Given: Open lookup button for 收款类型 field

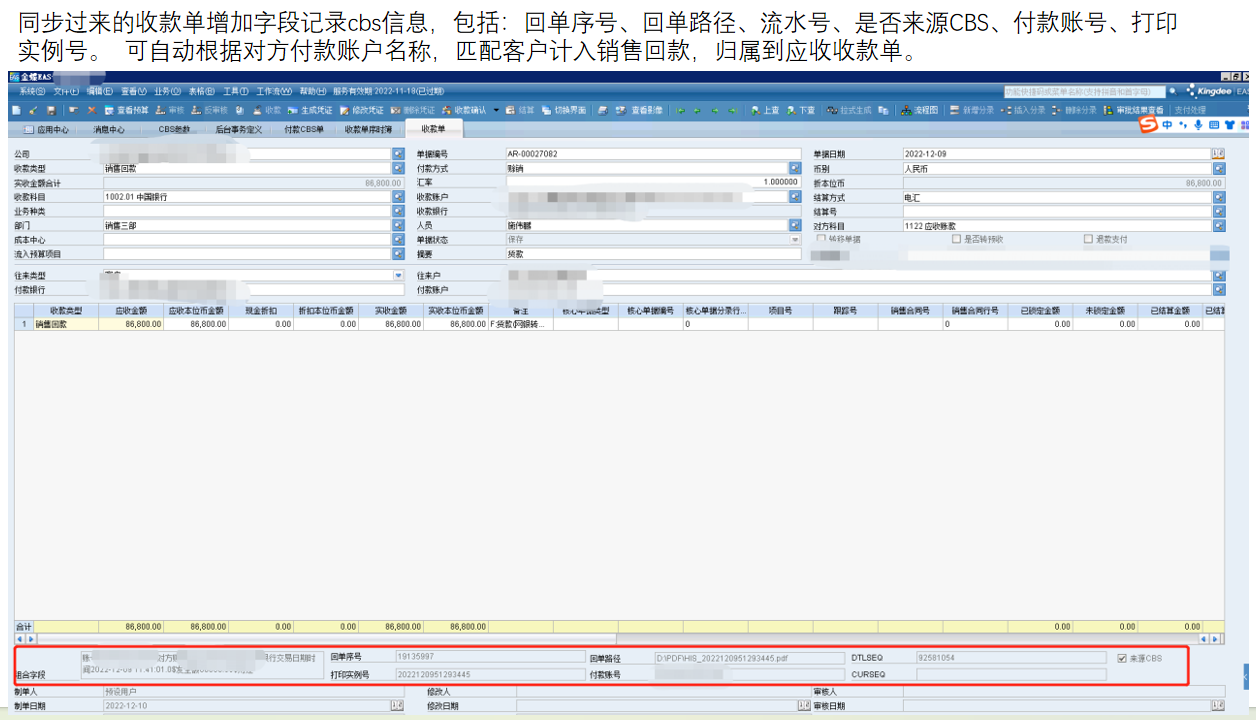Looking at the screenshot, I should (x=398, y=169).
